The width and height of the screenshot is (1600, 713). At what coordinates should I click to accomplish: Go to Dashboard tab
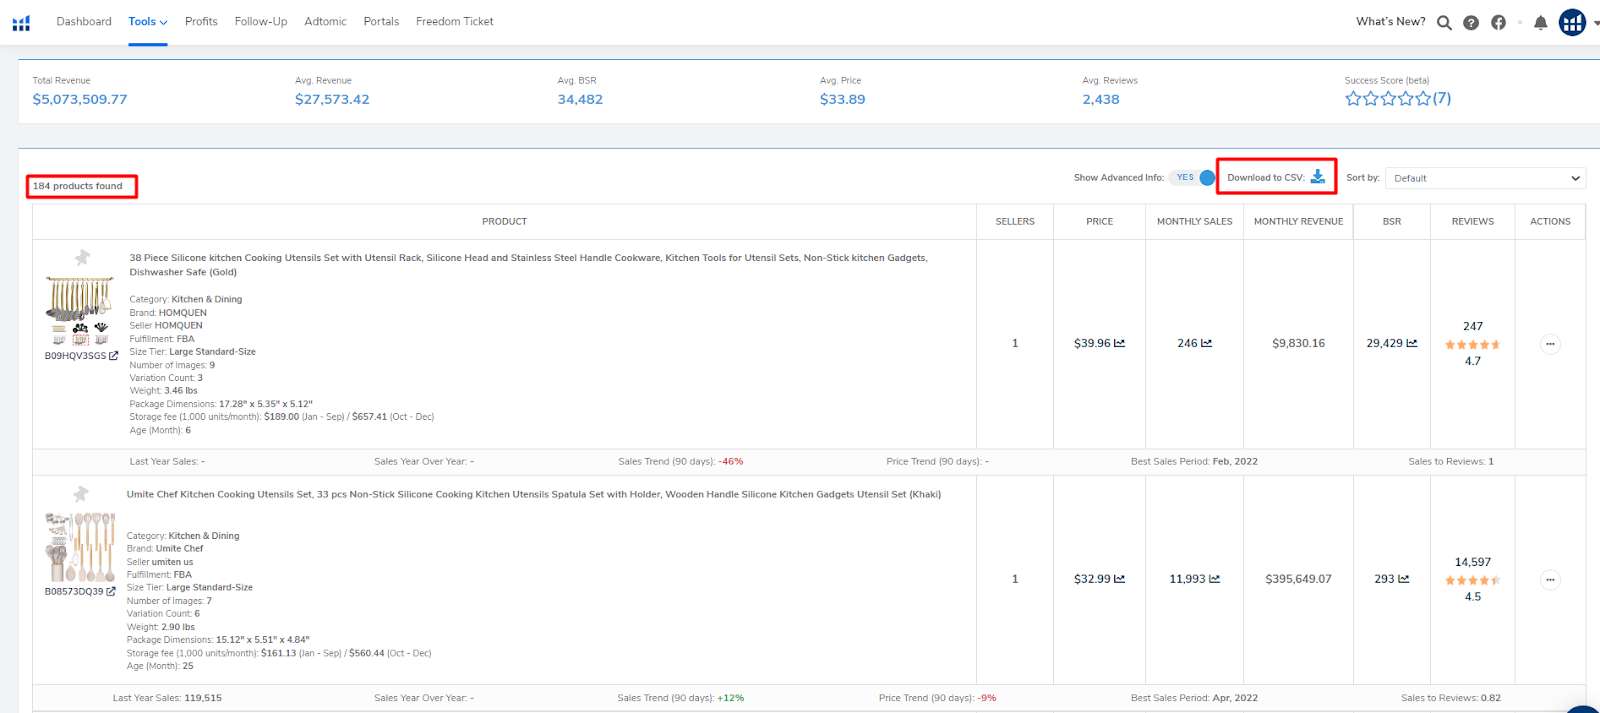[84, 22]
